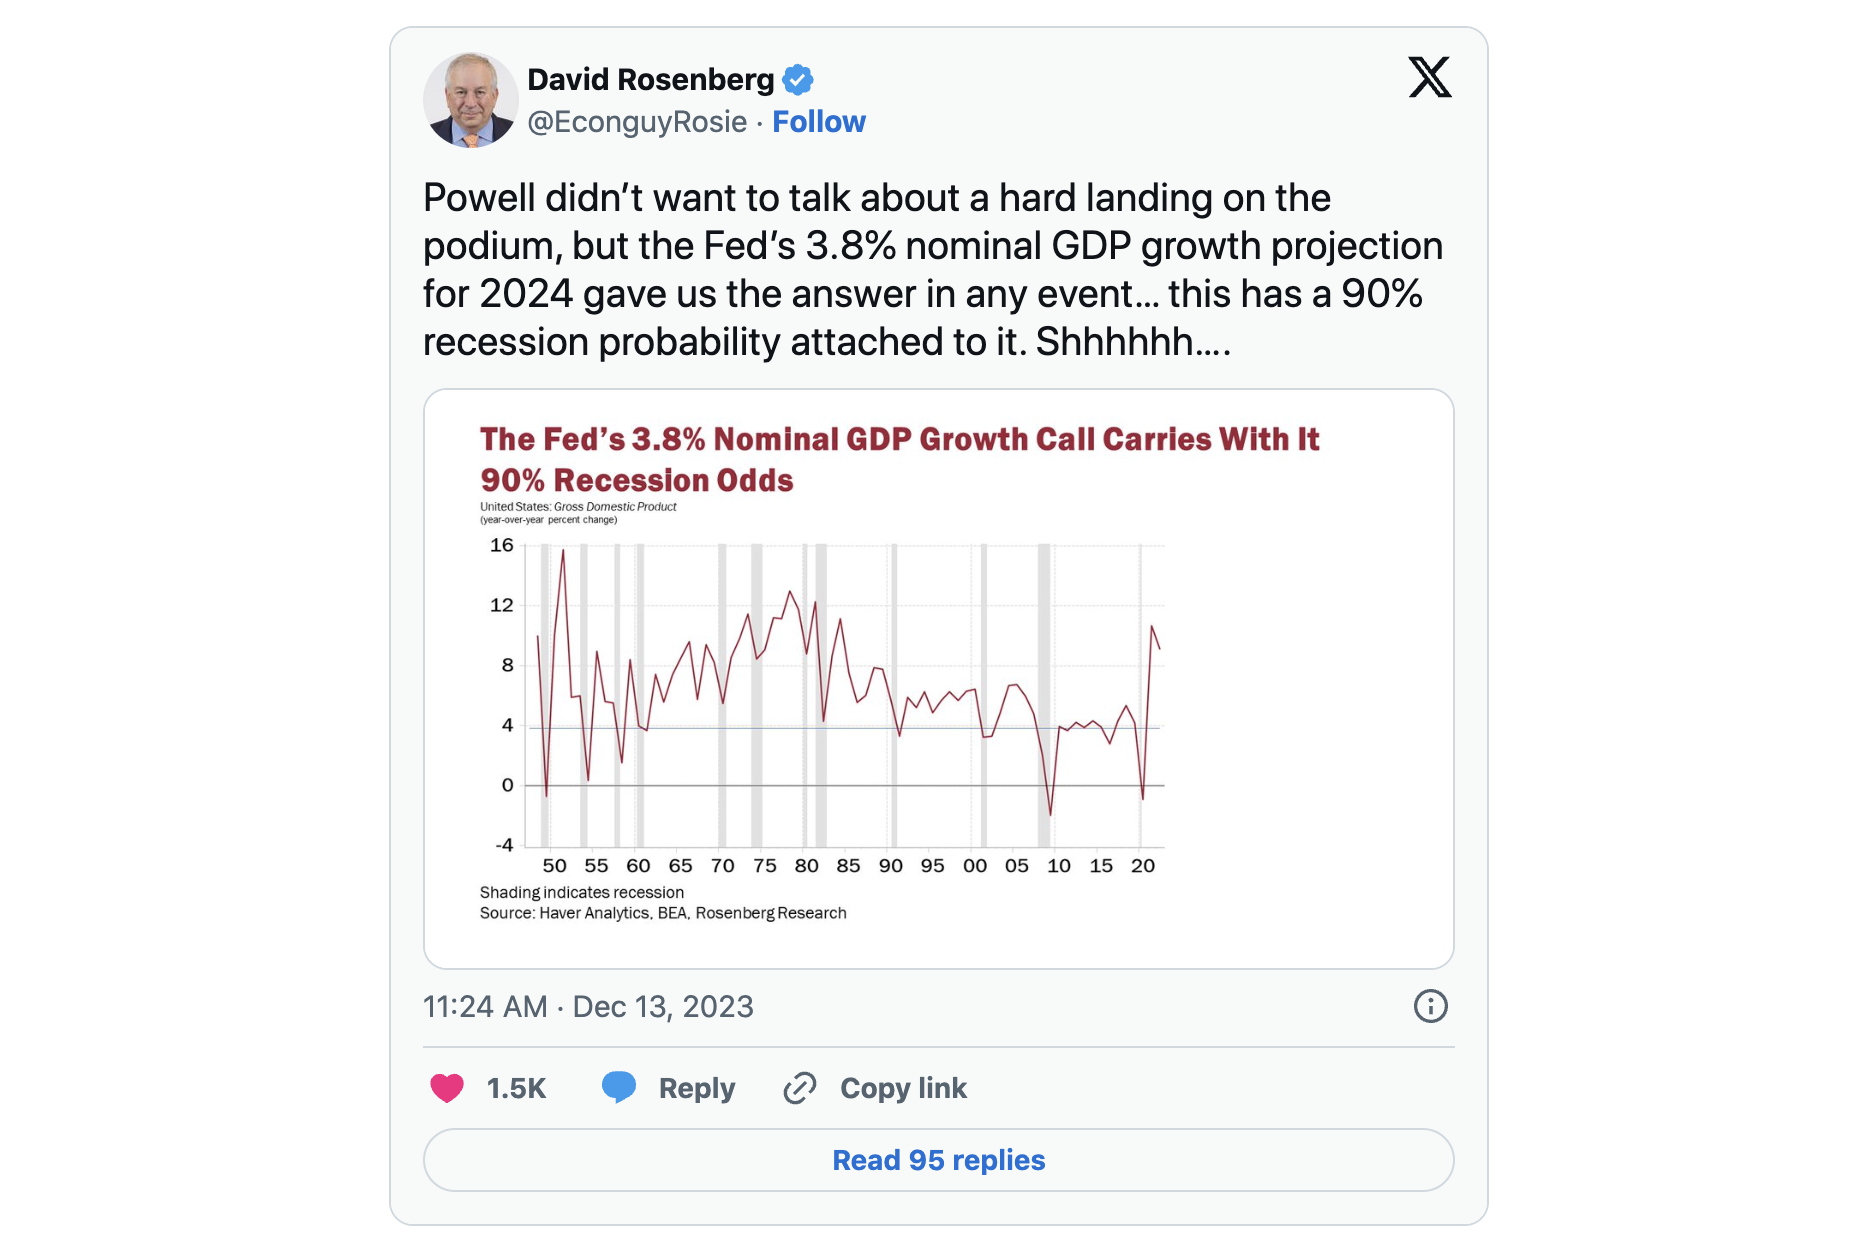1858x1244 pixels.
Task: Click the X logo icon
Action: pos(1429,77)
